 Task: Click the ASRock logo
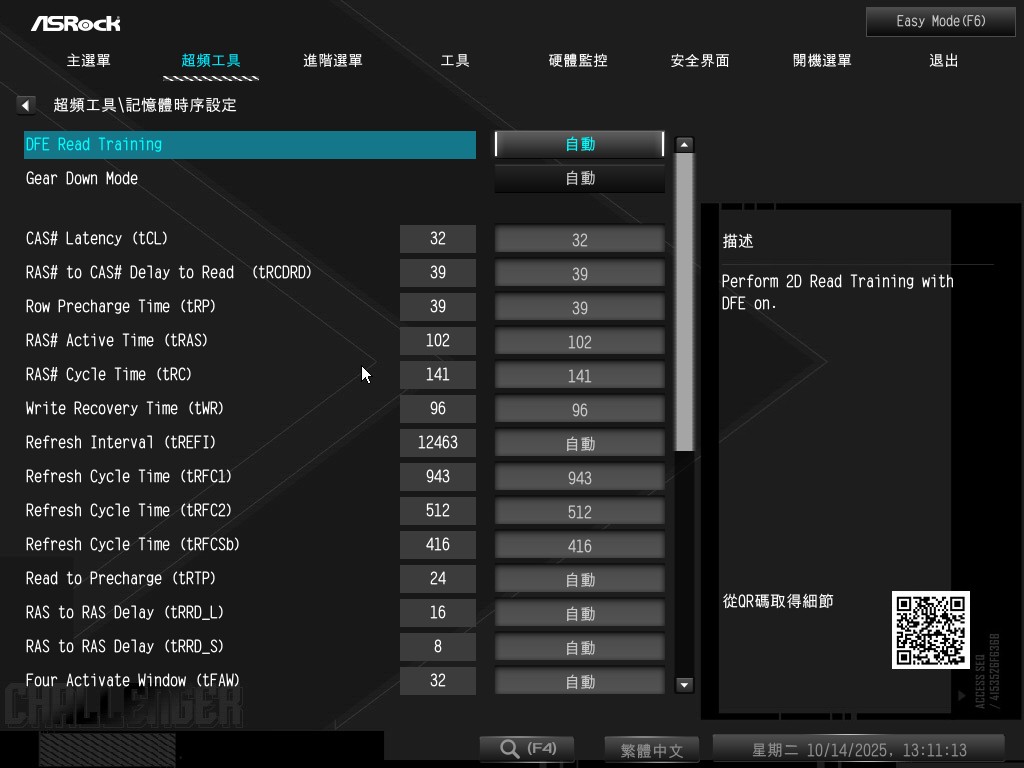click(x=75, y=22)
